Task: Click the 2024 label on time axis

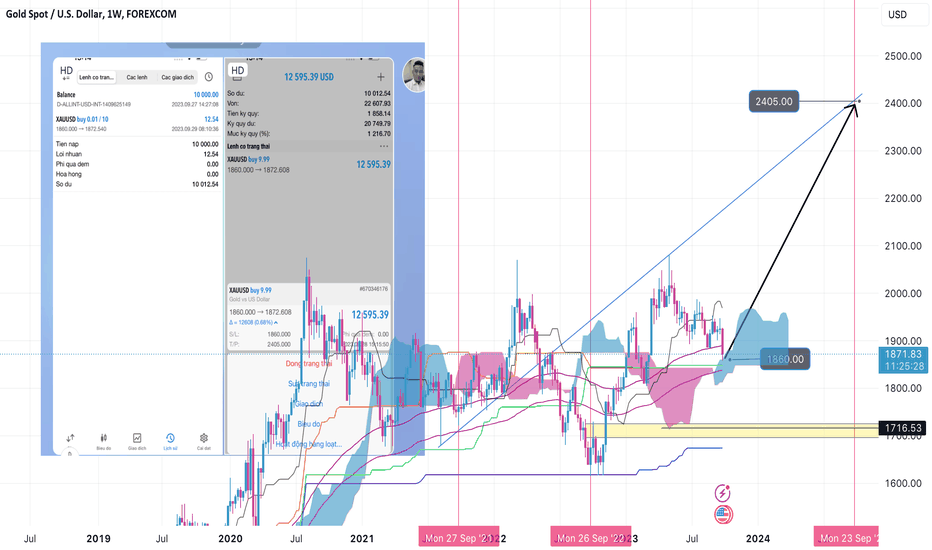Action: click(x=758, y=539)
